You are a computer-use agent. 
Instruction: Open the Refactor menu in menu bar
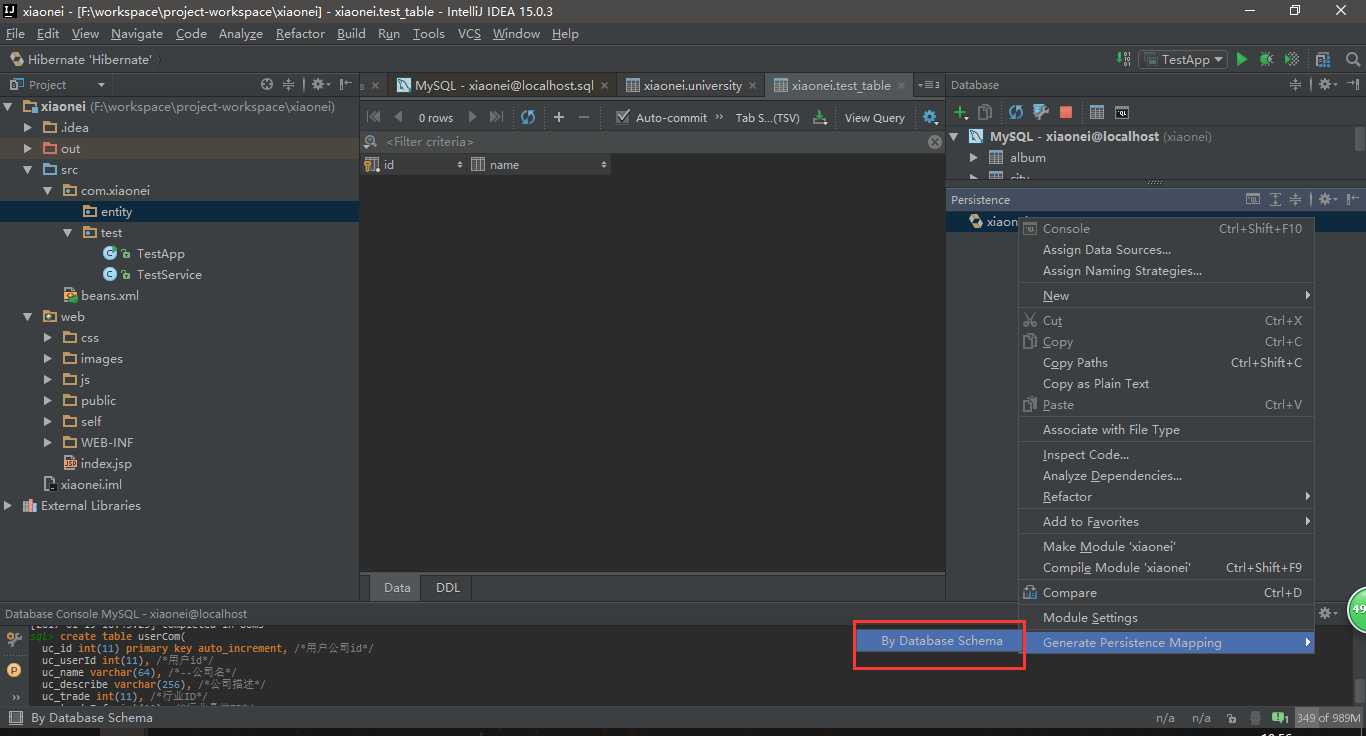(300, 33)
